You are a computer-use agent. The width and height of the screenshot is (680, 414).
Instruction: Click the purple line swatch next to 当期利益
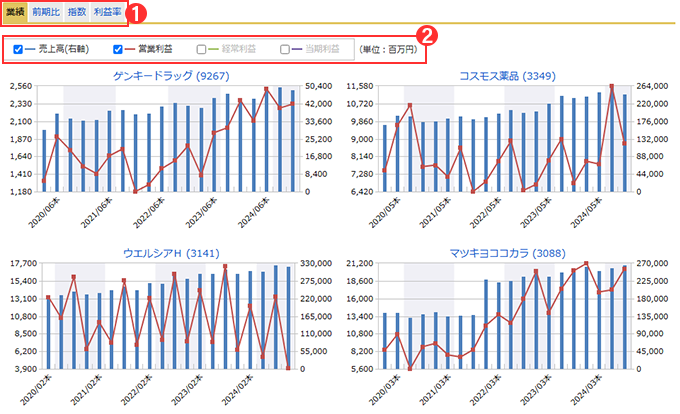[x=297, y=49]
